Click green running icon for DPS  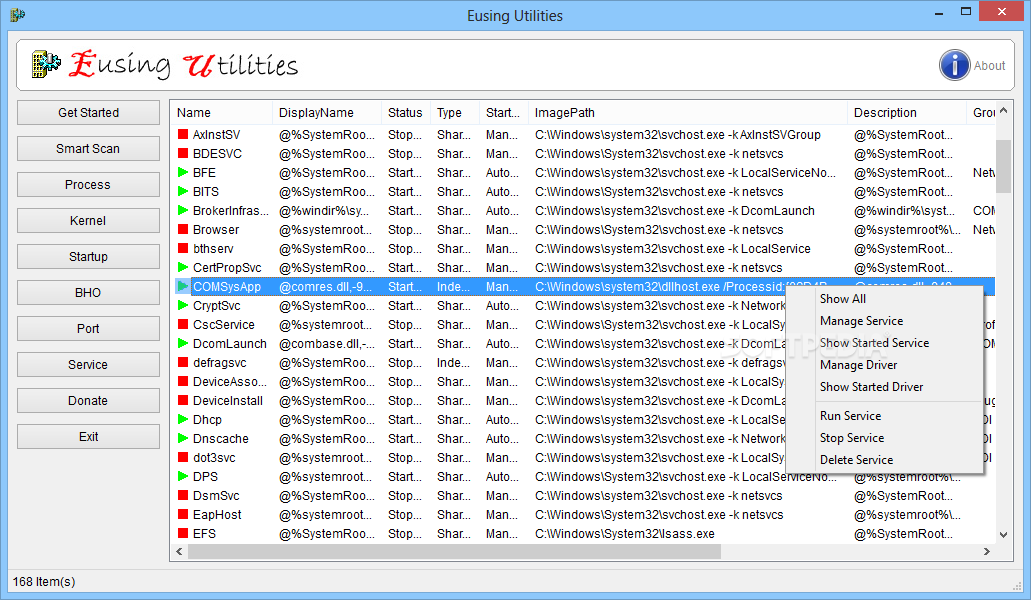(x=183, y=476)
